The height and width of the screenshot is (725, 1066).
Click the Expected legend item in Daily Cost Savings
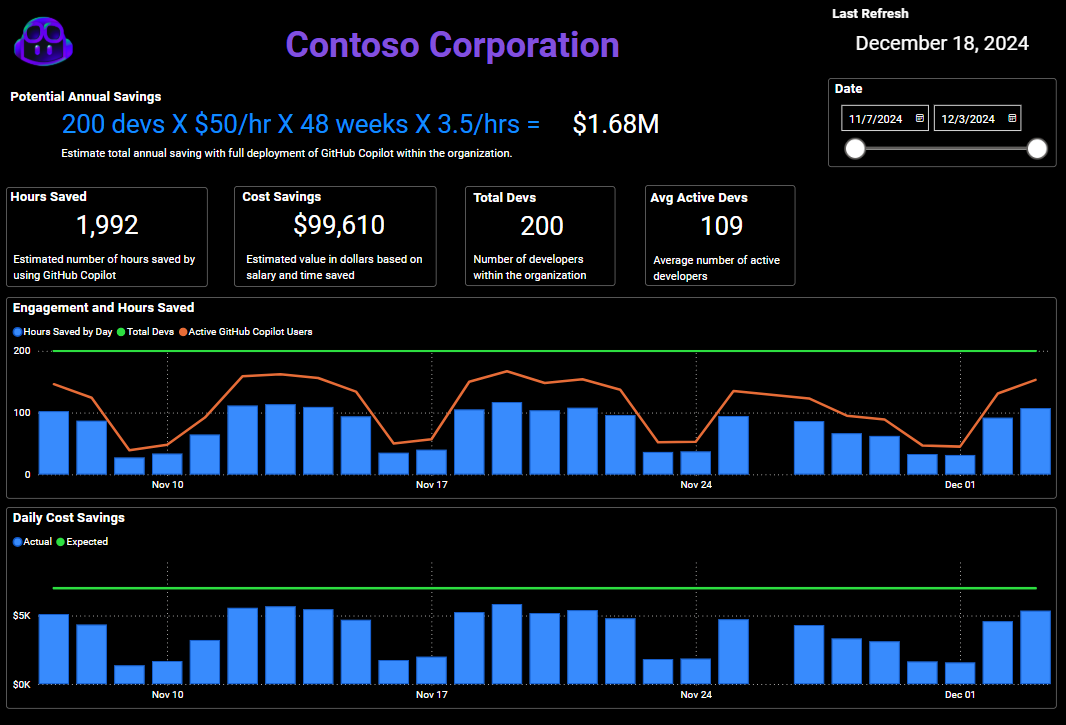pyautogui.click(x=82, y=542)
